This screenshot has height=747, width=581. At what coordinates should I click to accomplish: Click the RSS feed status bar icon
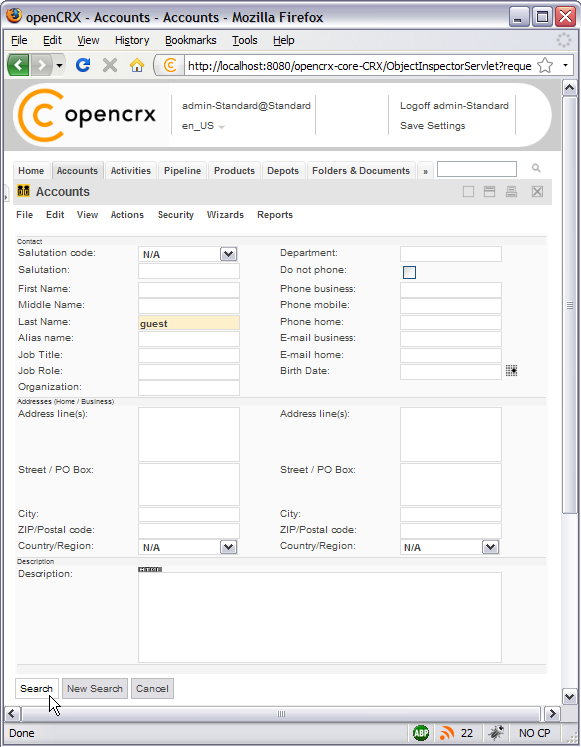coord(447,733)
